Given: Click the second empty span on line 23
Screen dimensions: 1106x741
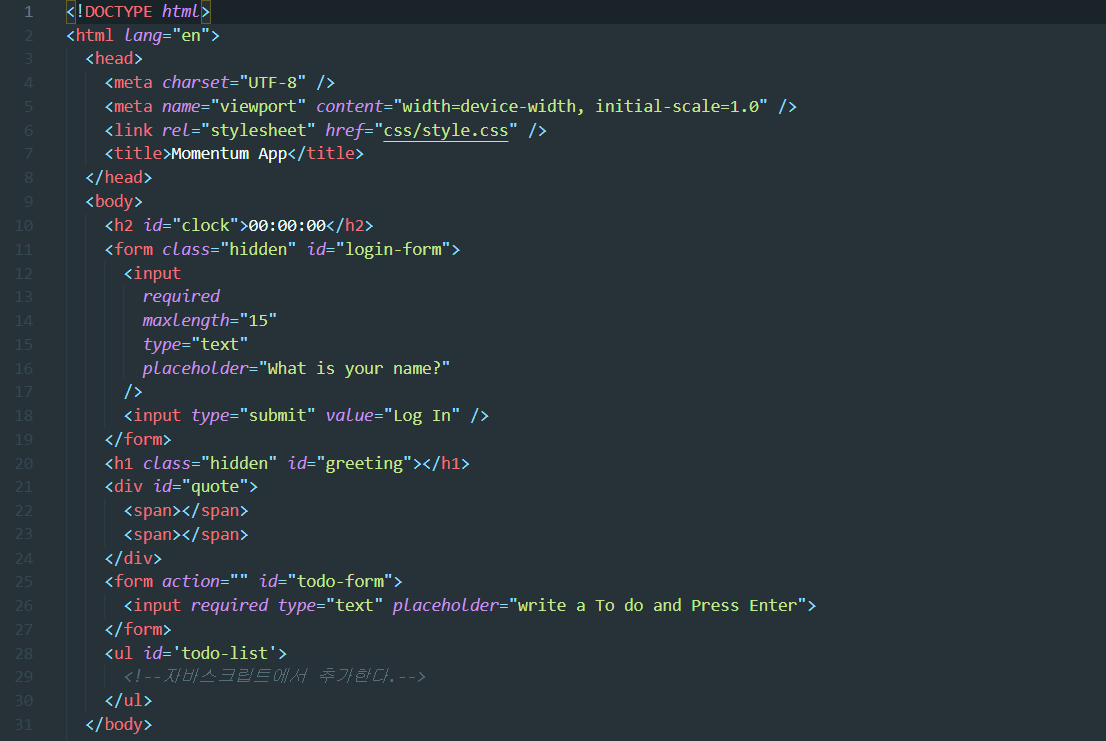Looking at the screenshot, I should 186,534.
